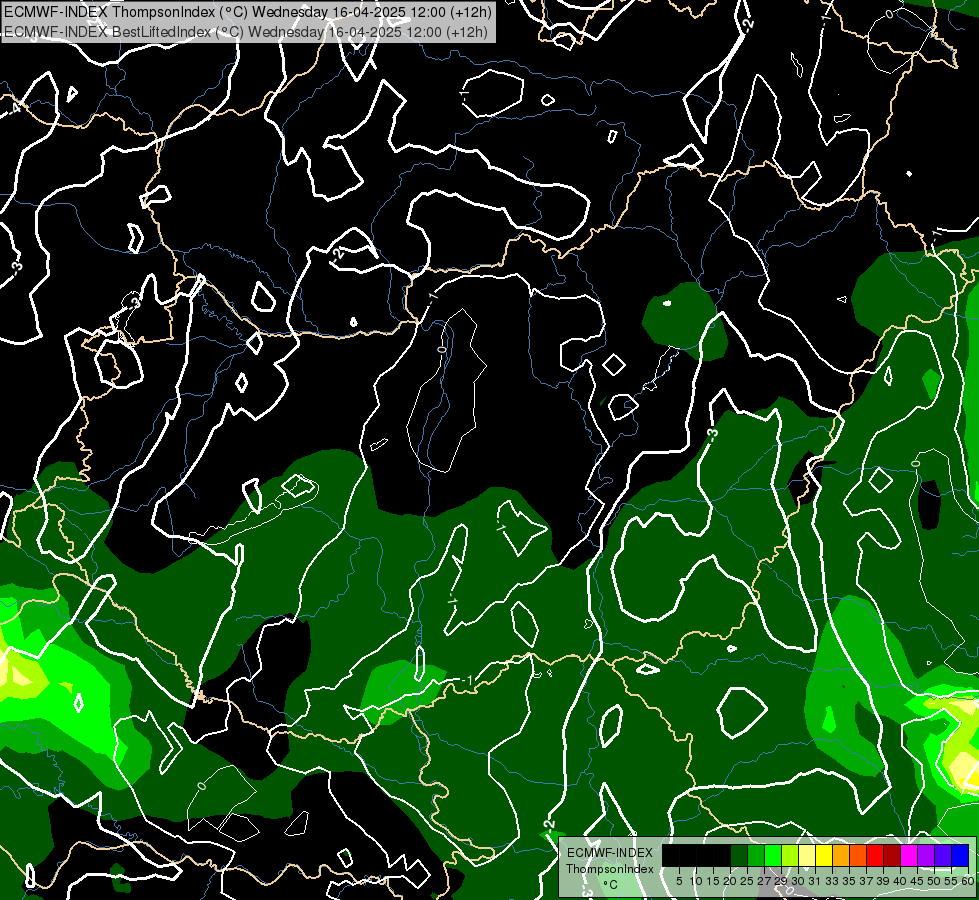Image resolution: width=979 pixels, height=900 pixels.
Task: Click the legend tick value '5'
Action: [679, 881]
